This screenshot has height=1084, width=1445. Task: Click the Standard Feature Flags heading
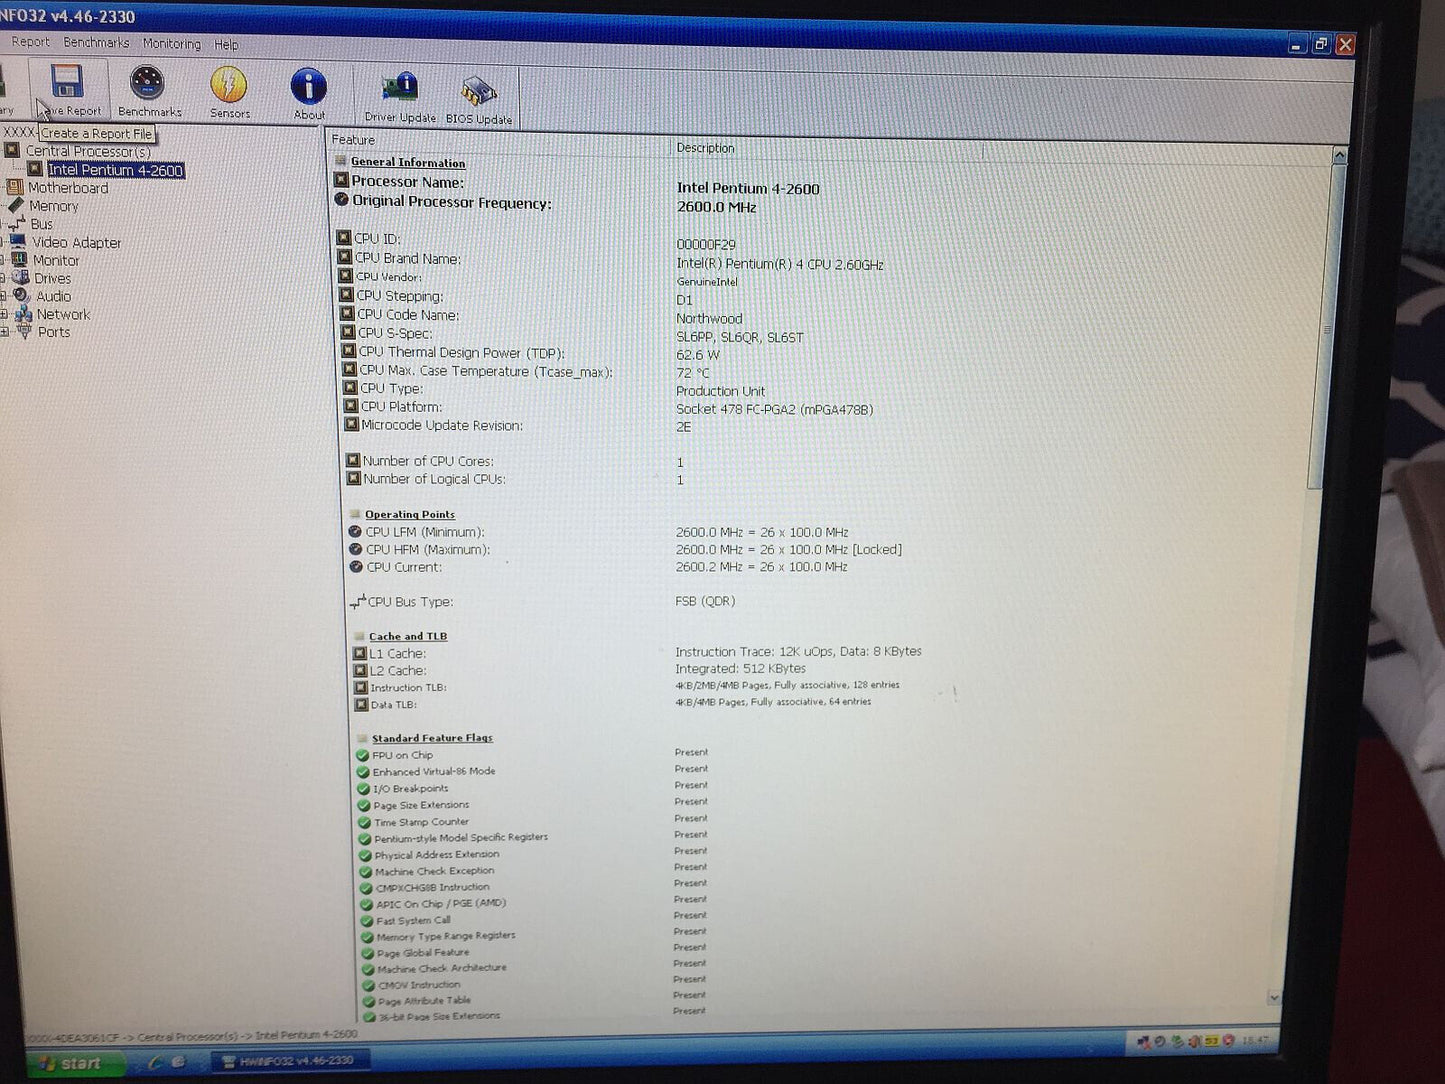tap(432, 738)
